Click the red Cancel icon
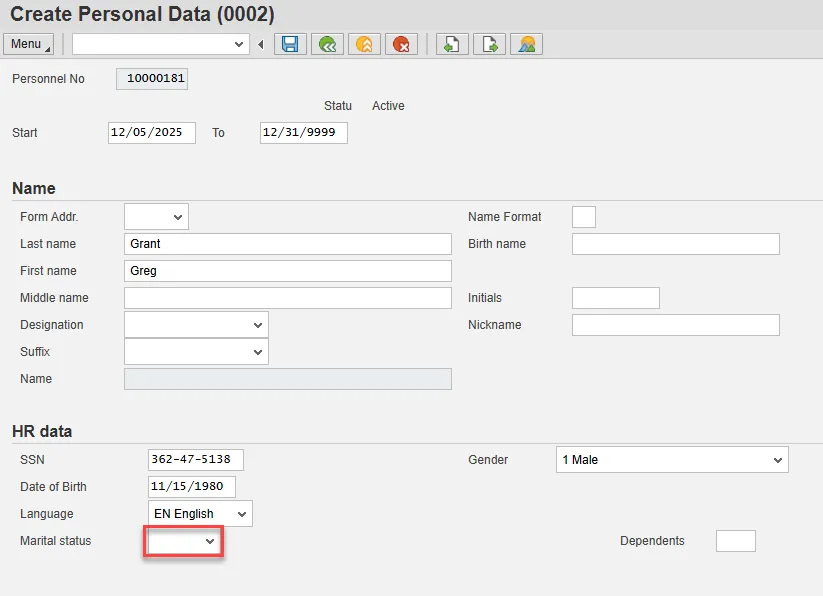Image resolution: width=823 pixels, height=596 pixels. click(x=401, y=44)
